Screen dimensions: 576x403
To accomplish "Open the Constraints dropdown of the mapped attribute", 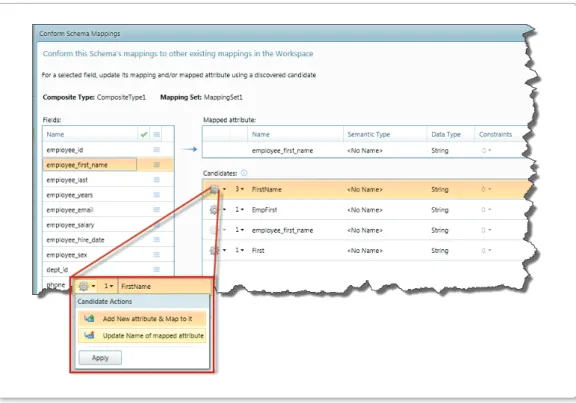I will point(486,151).
